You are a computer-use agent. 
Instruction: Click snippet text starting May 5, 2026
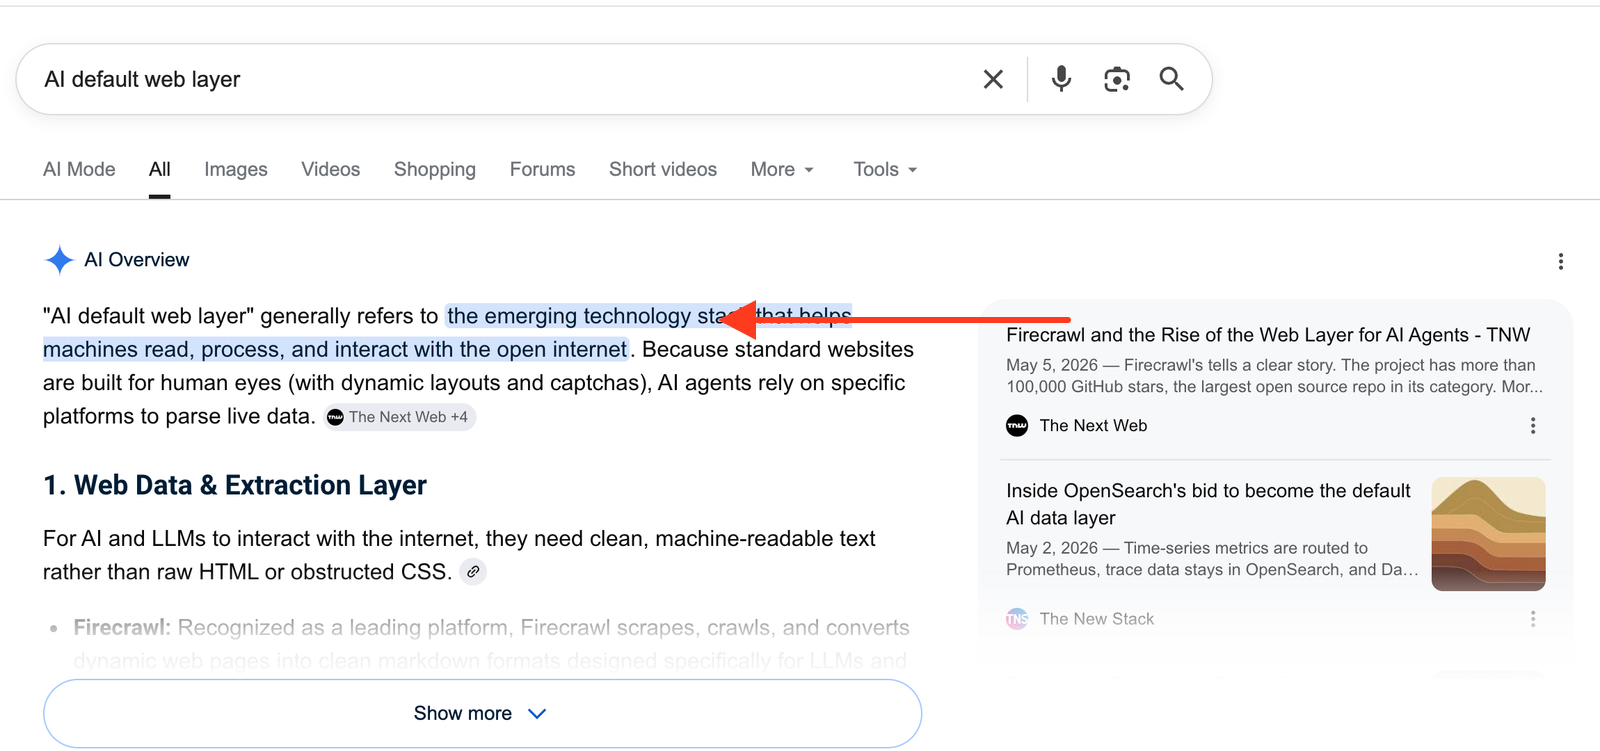click(x=1274, y=376)
